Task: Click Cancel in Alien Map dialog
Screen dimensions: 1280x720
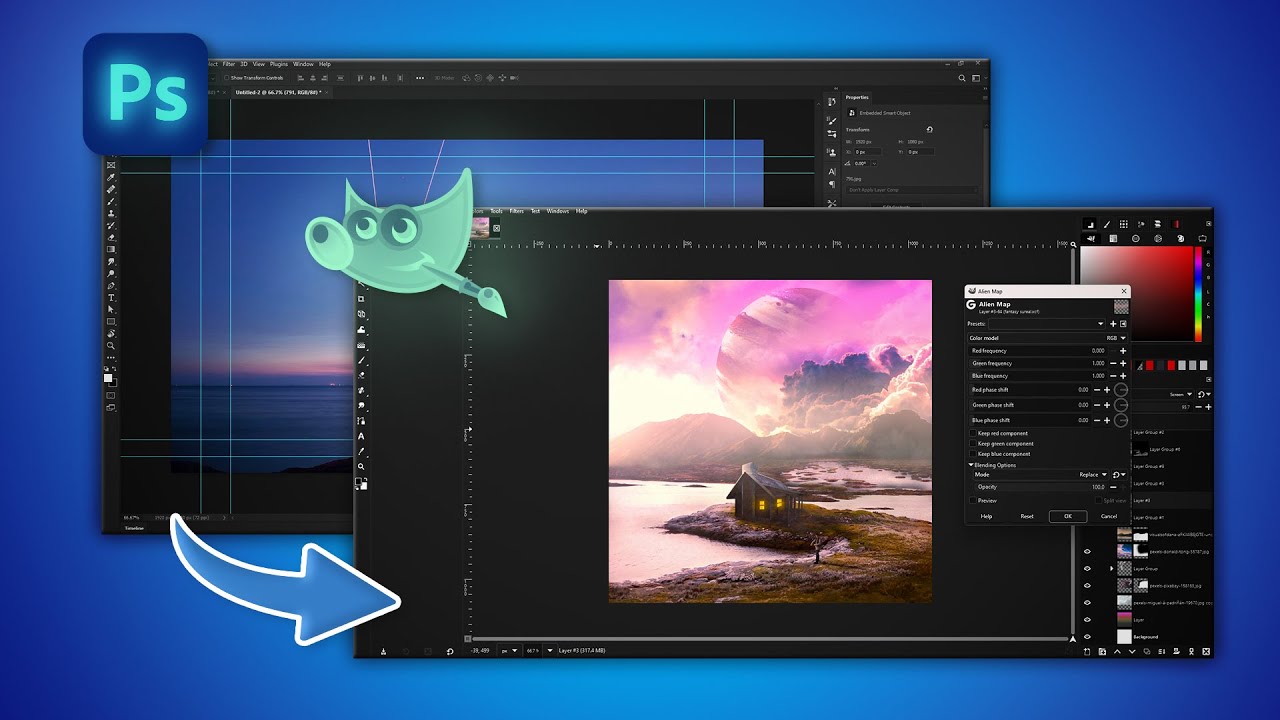Action: coord(1108,516)
